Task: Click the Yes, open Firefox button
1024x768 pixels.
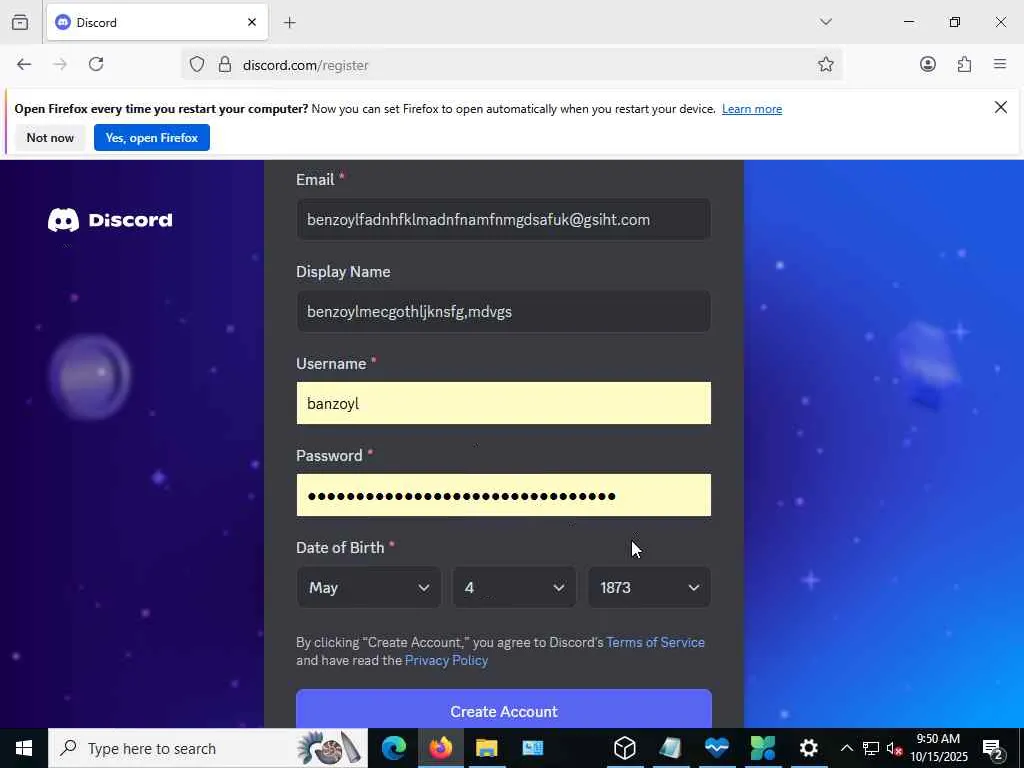Action: (x=152, y=138)
